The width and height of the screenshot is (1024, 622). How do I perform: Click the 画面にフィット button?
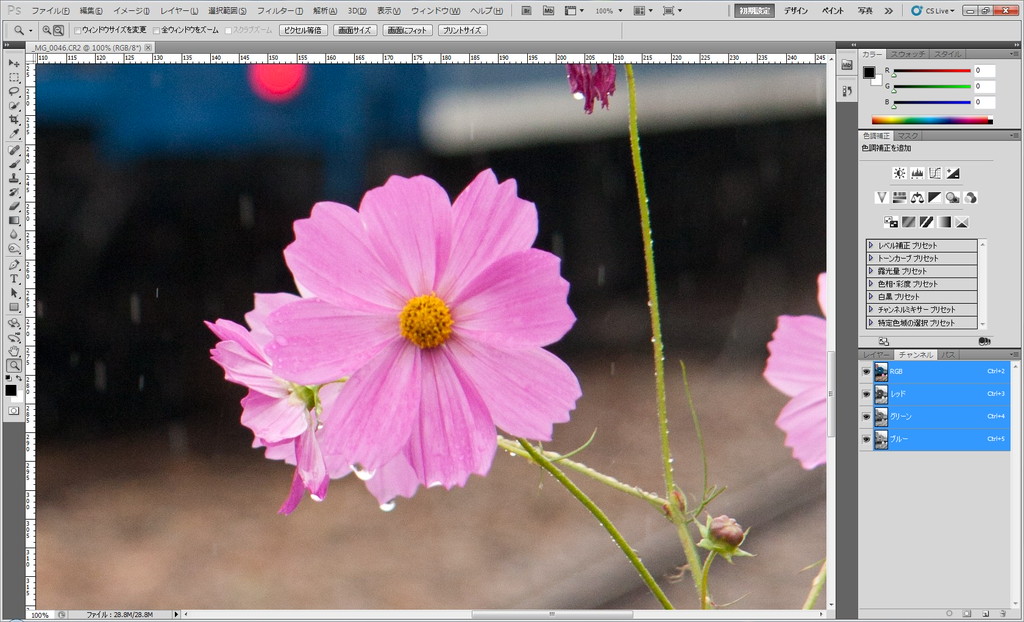coord(408,30)
